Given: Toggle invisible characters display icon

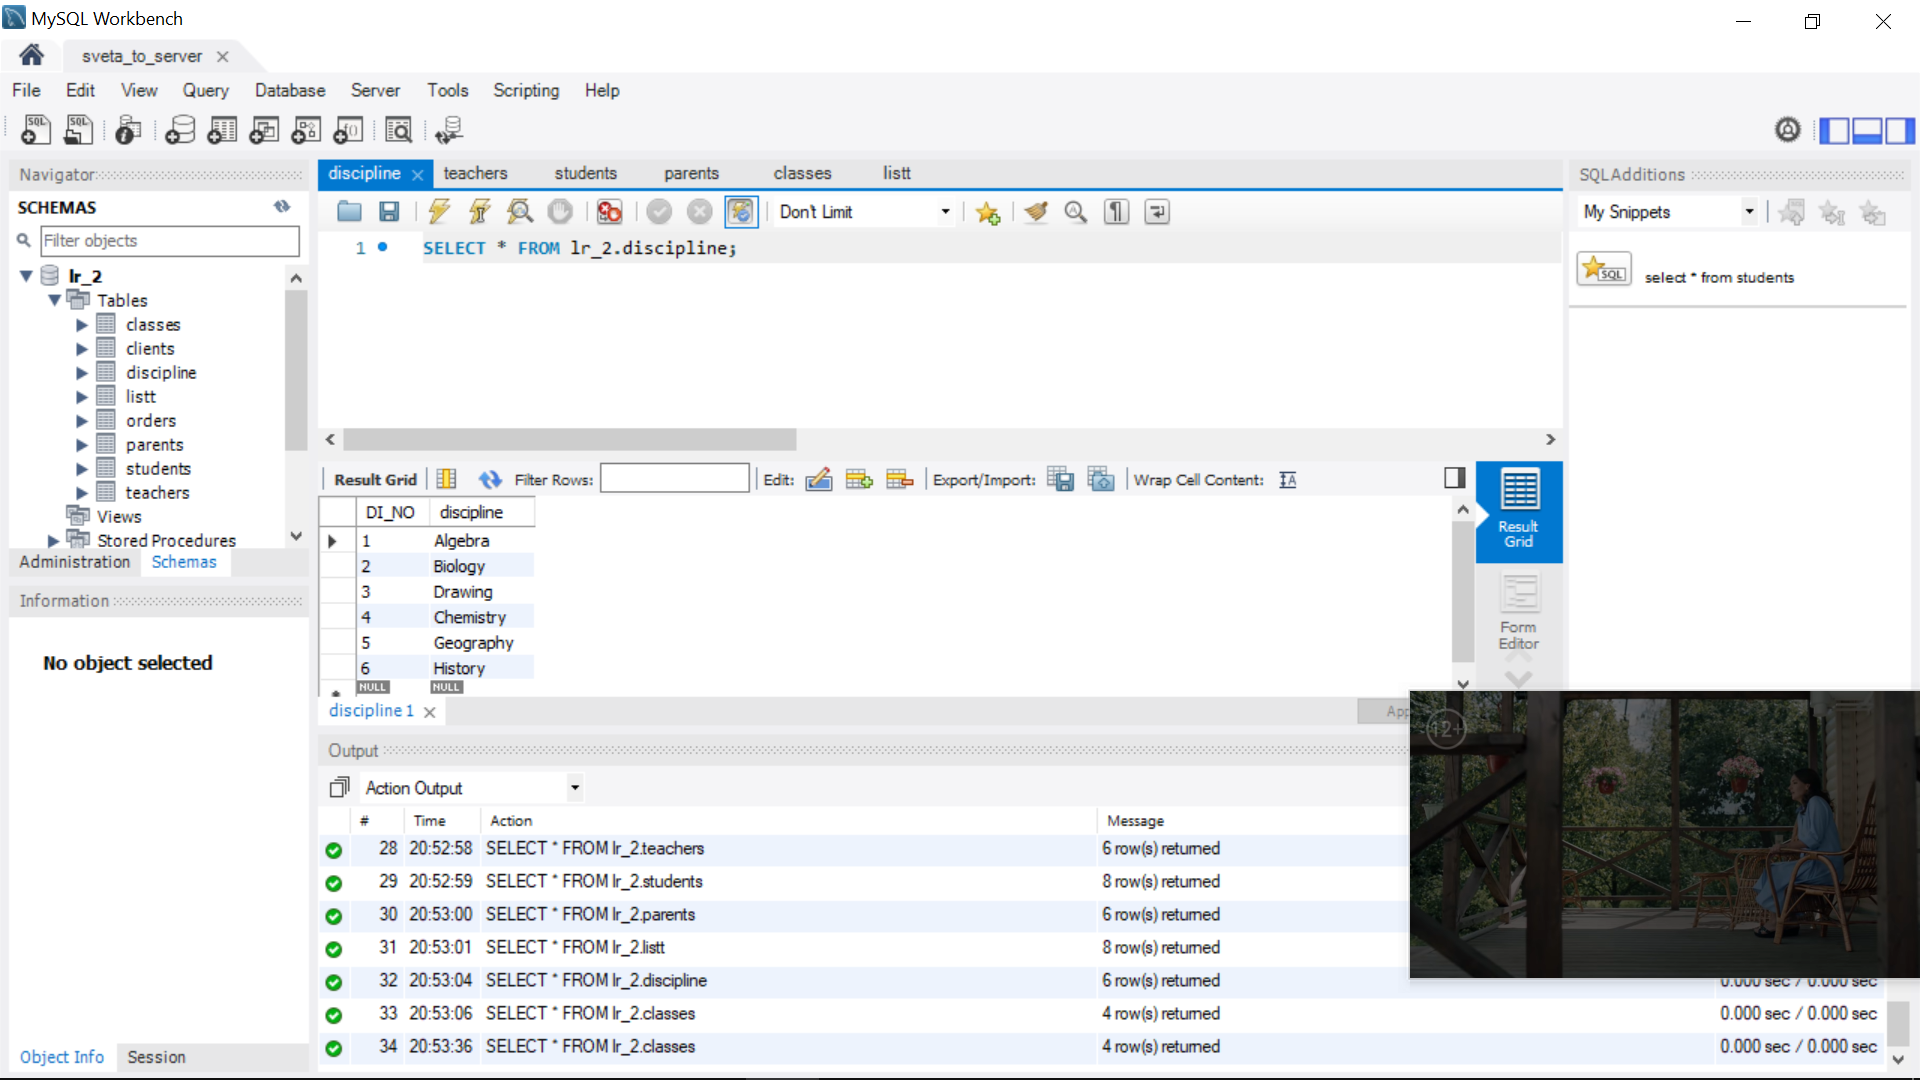Looking at the screenshot, I should coord(1116,211).
